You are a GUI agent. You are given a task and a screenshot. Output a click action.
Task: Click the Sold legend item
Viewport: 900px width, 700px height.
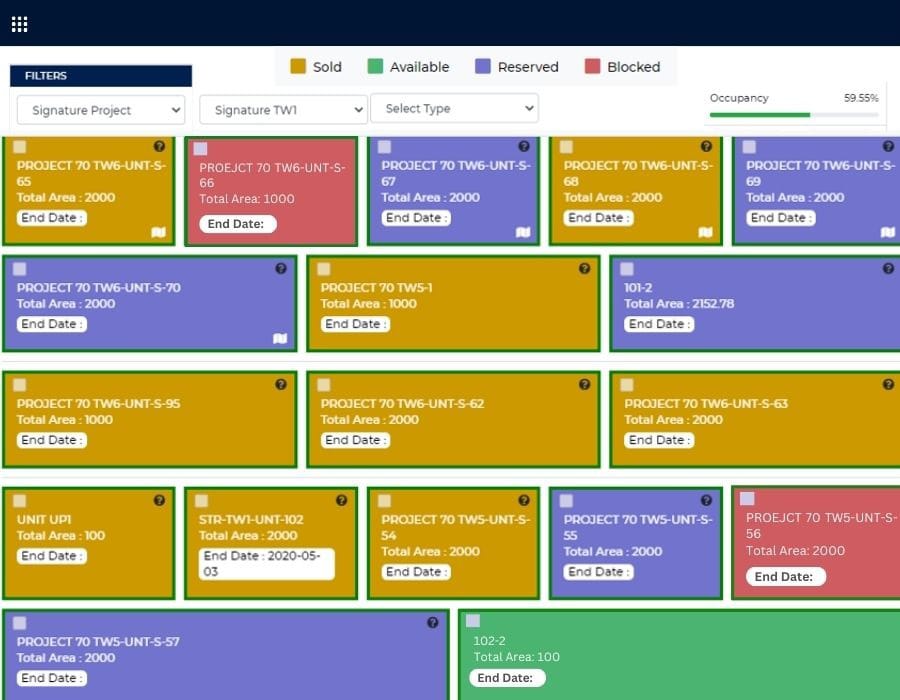click(x=316, y=67)
